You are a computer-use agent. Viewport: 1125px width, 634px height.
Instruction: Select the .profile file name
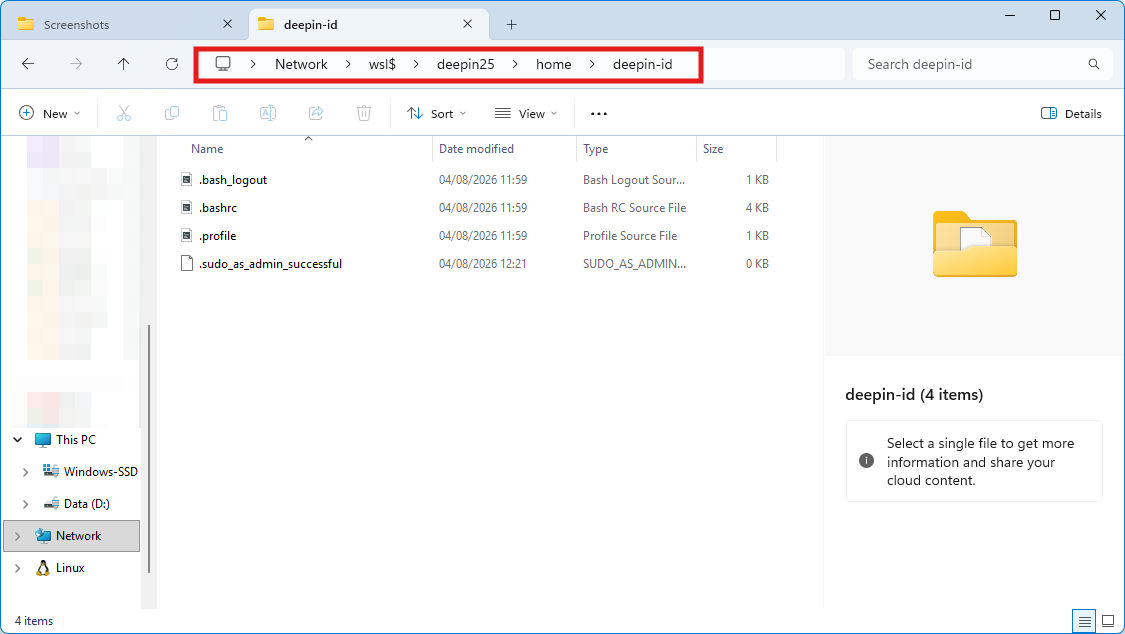(217, 236)
